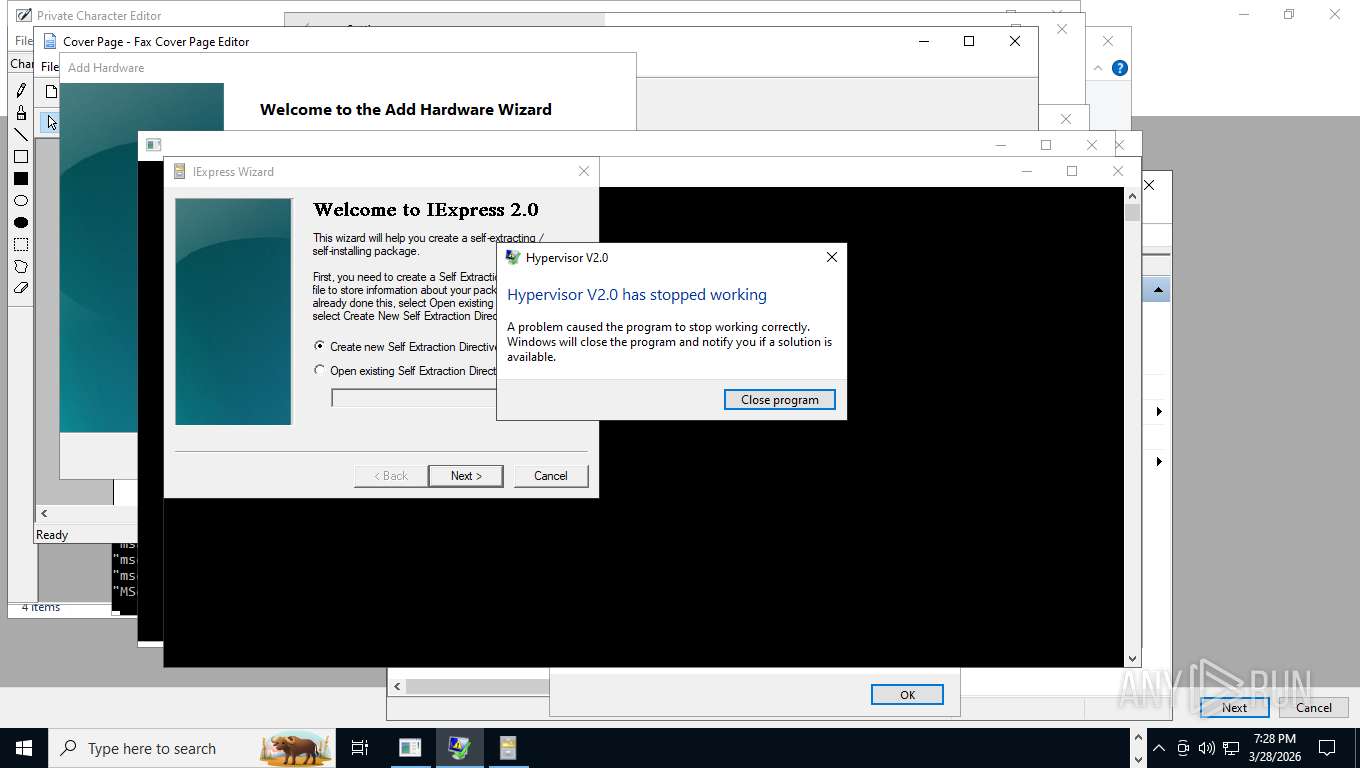1360x768 pixels.
Task: Select the Filled Rectangle tool in Character Editor
Action: pos(21,179)
